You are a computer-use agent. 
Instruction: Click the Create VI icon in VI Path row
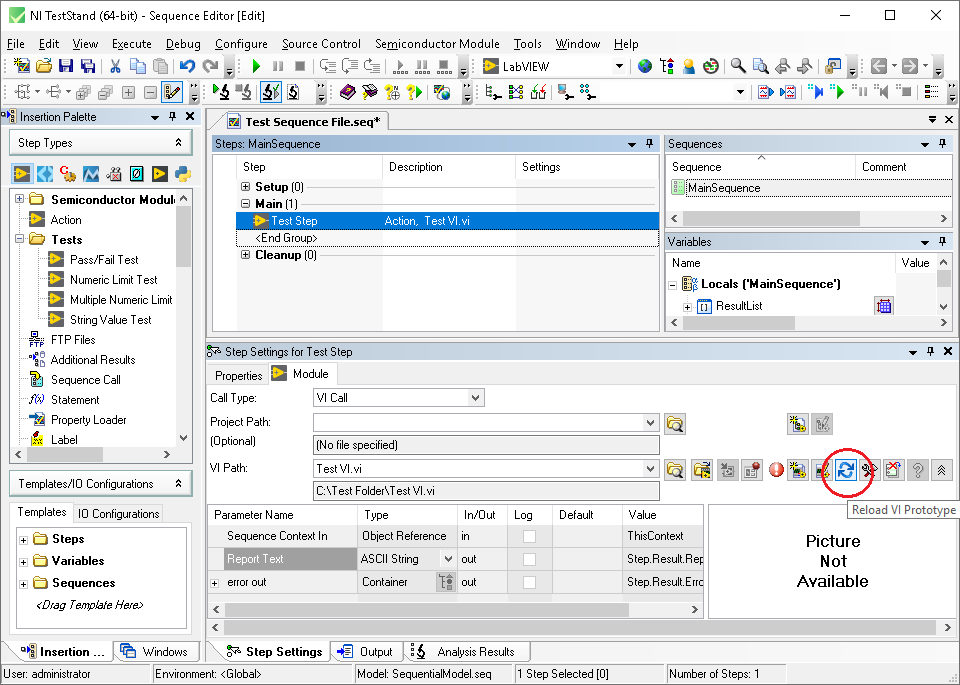point(797,470)
